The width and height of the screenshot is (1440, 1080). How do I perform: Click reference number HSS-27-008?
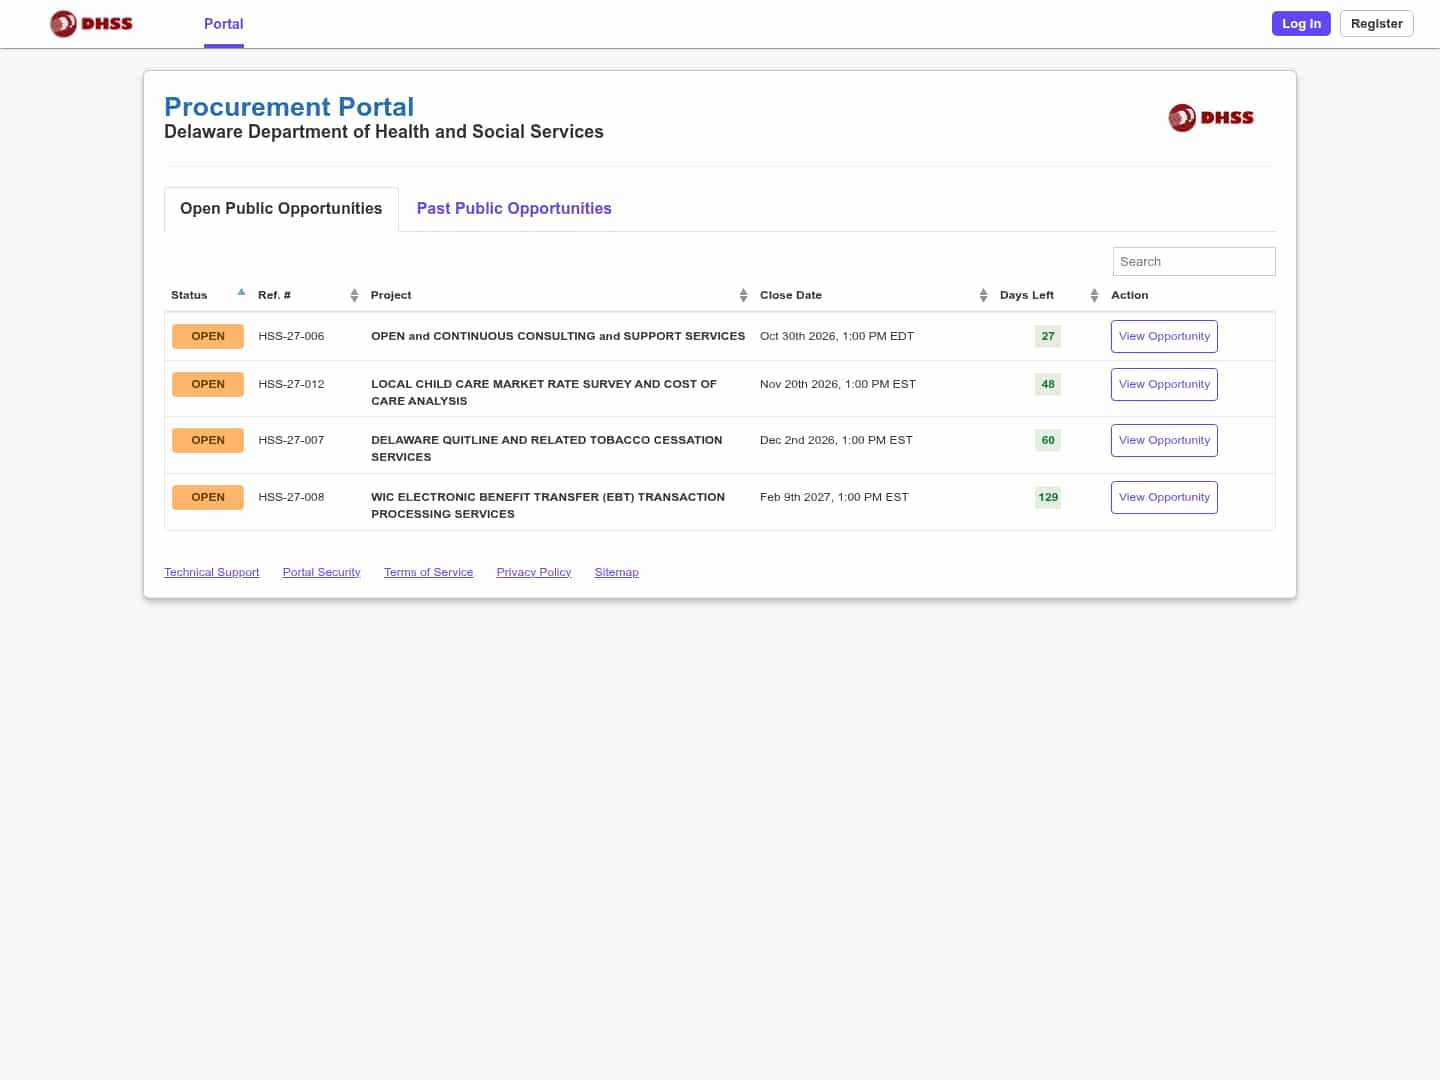[x=291, y=497]
